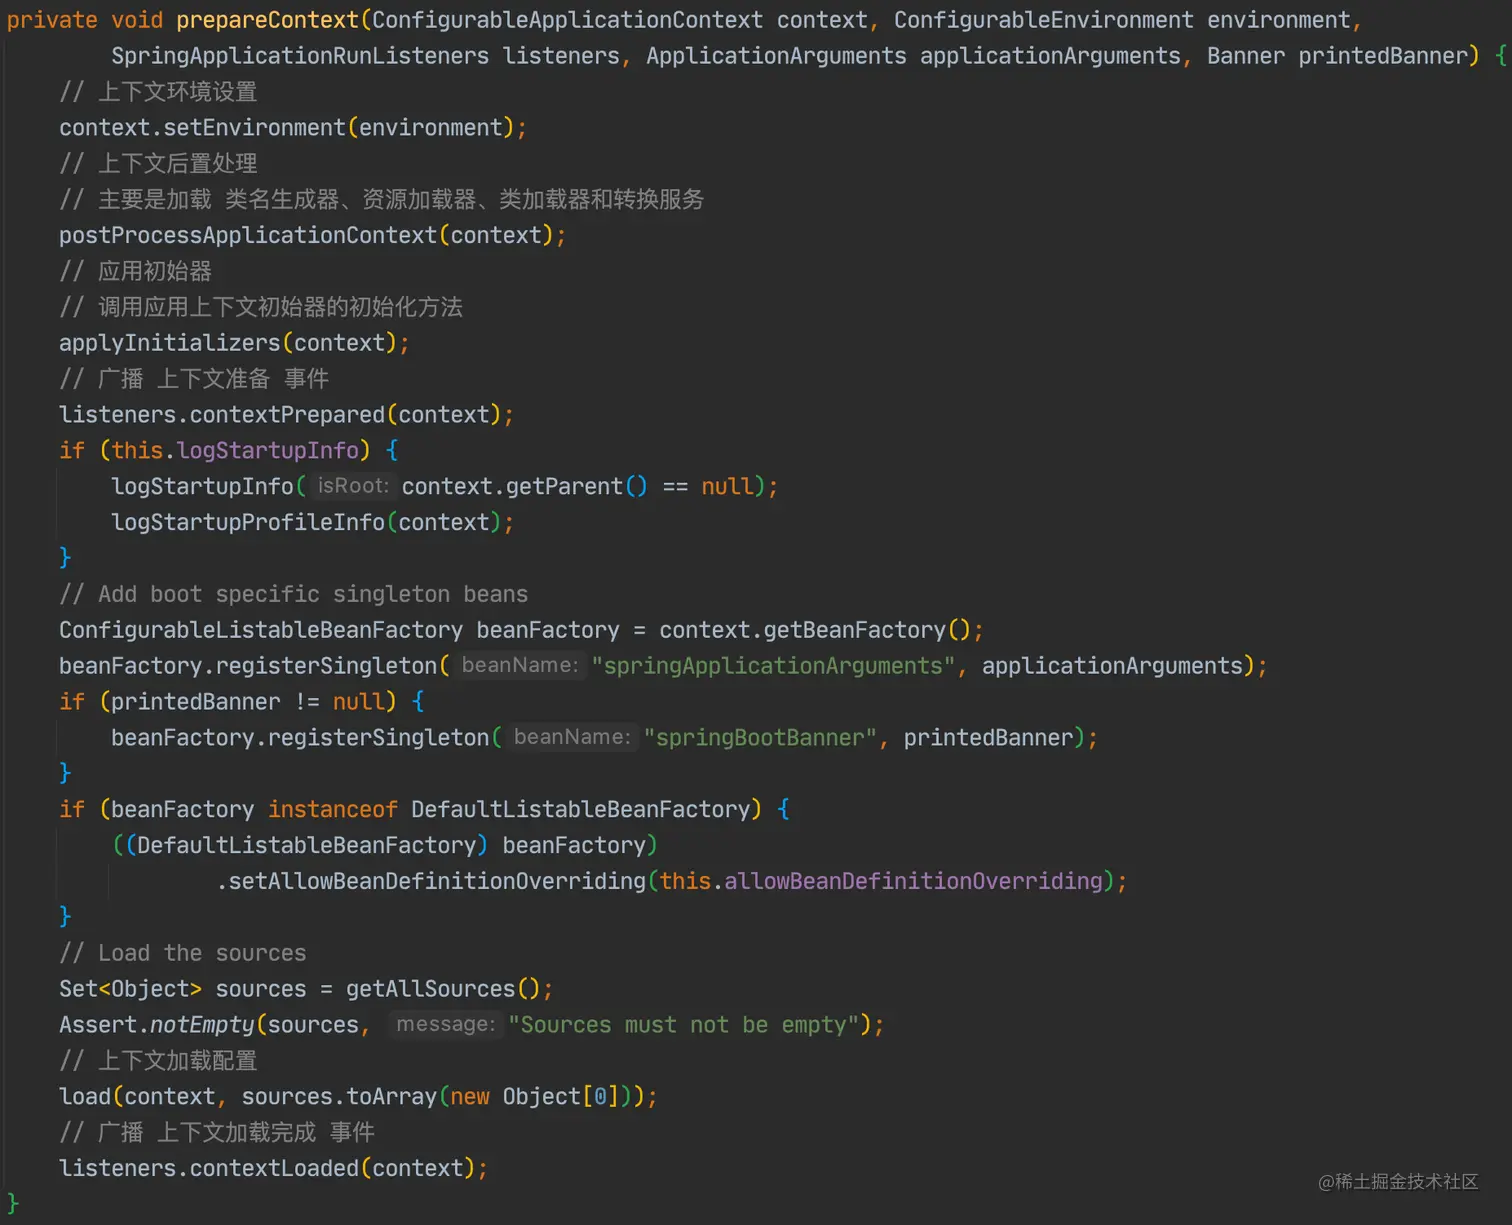Click the instanceof keyword
1512x1225 pixels.
point(332,810)
